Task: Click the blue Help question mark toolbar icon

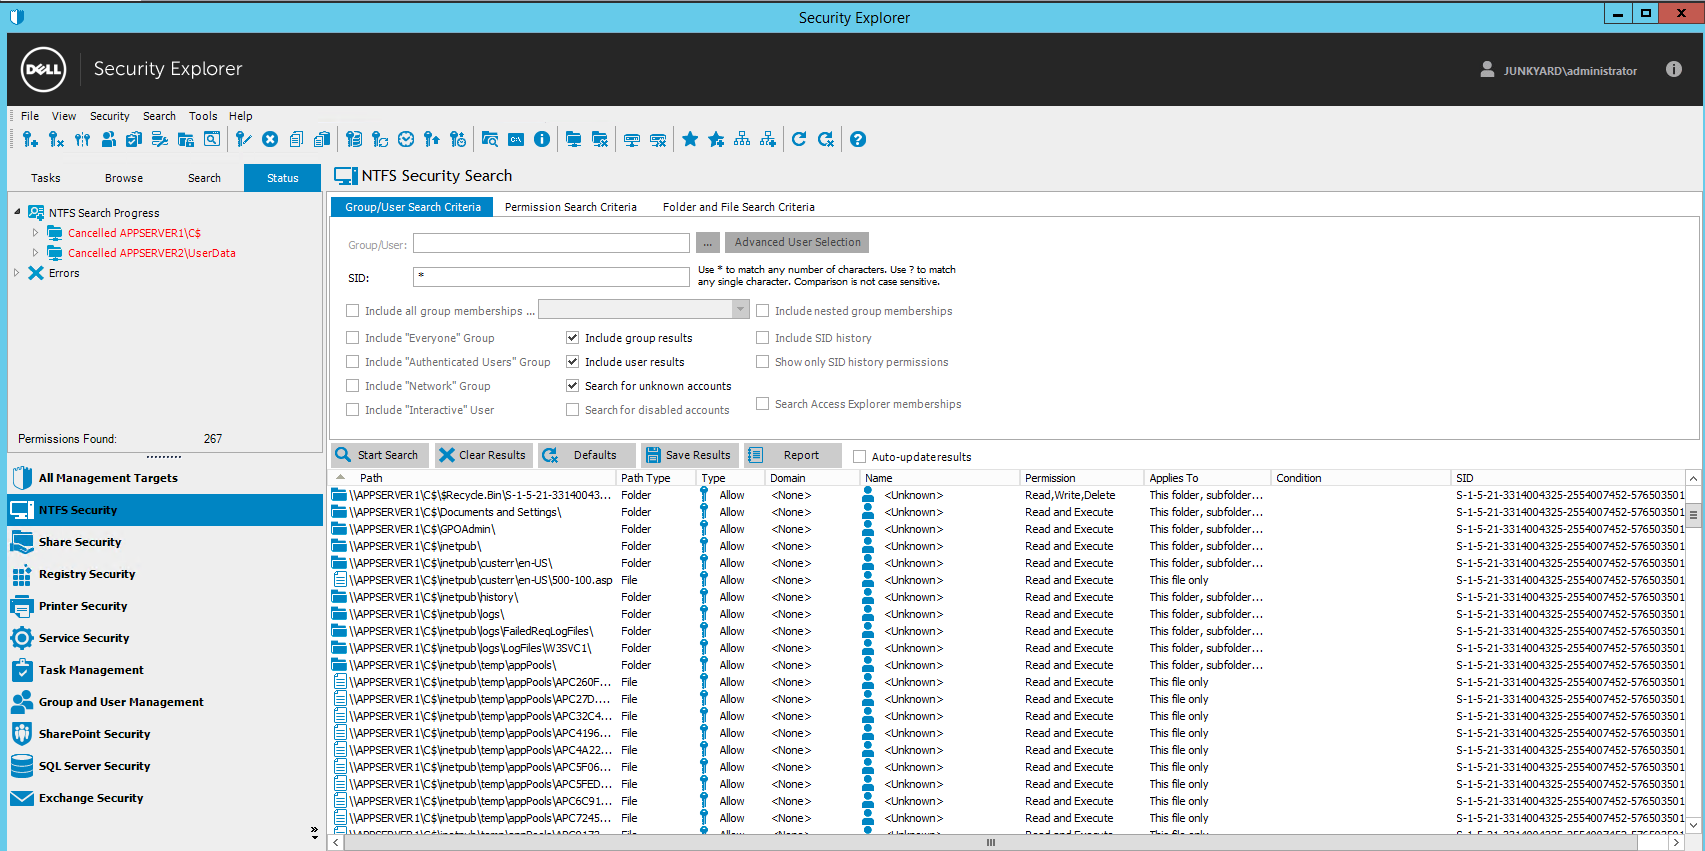Action: (857, 140)
